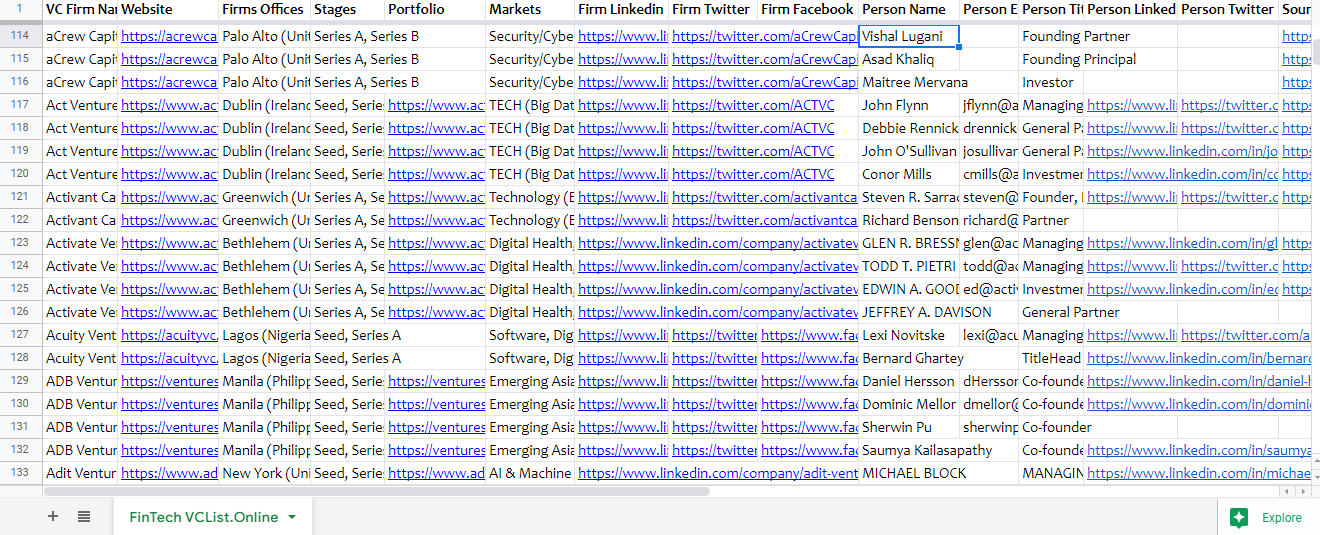This screenshot has width=1320, height=535.
Task: Select cell containing JEFFREY A. DAVISON
Action: (x=909, y=312)
